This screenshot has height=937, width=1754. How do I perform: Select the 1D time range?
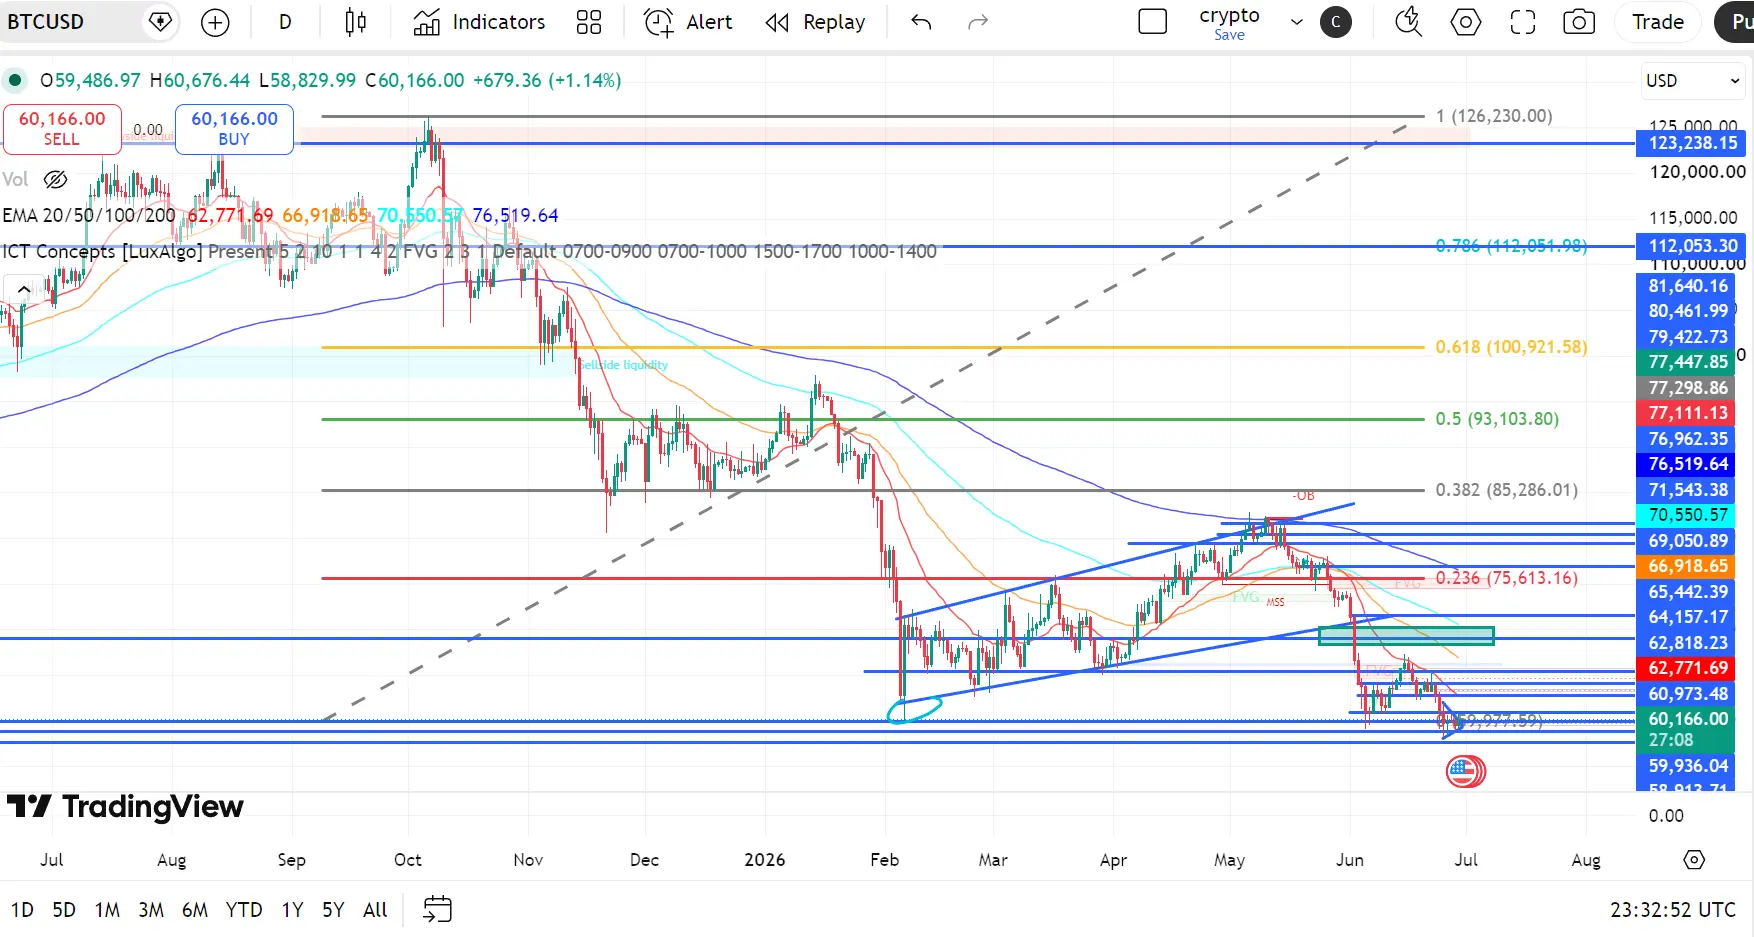(22, 910)
